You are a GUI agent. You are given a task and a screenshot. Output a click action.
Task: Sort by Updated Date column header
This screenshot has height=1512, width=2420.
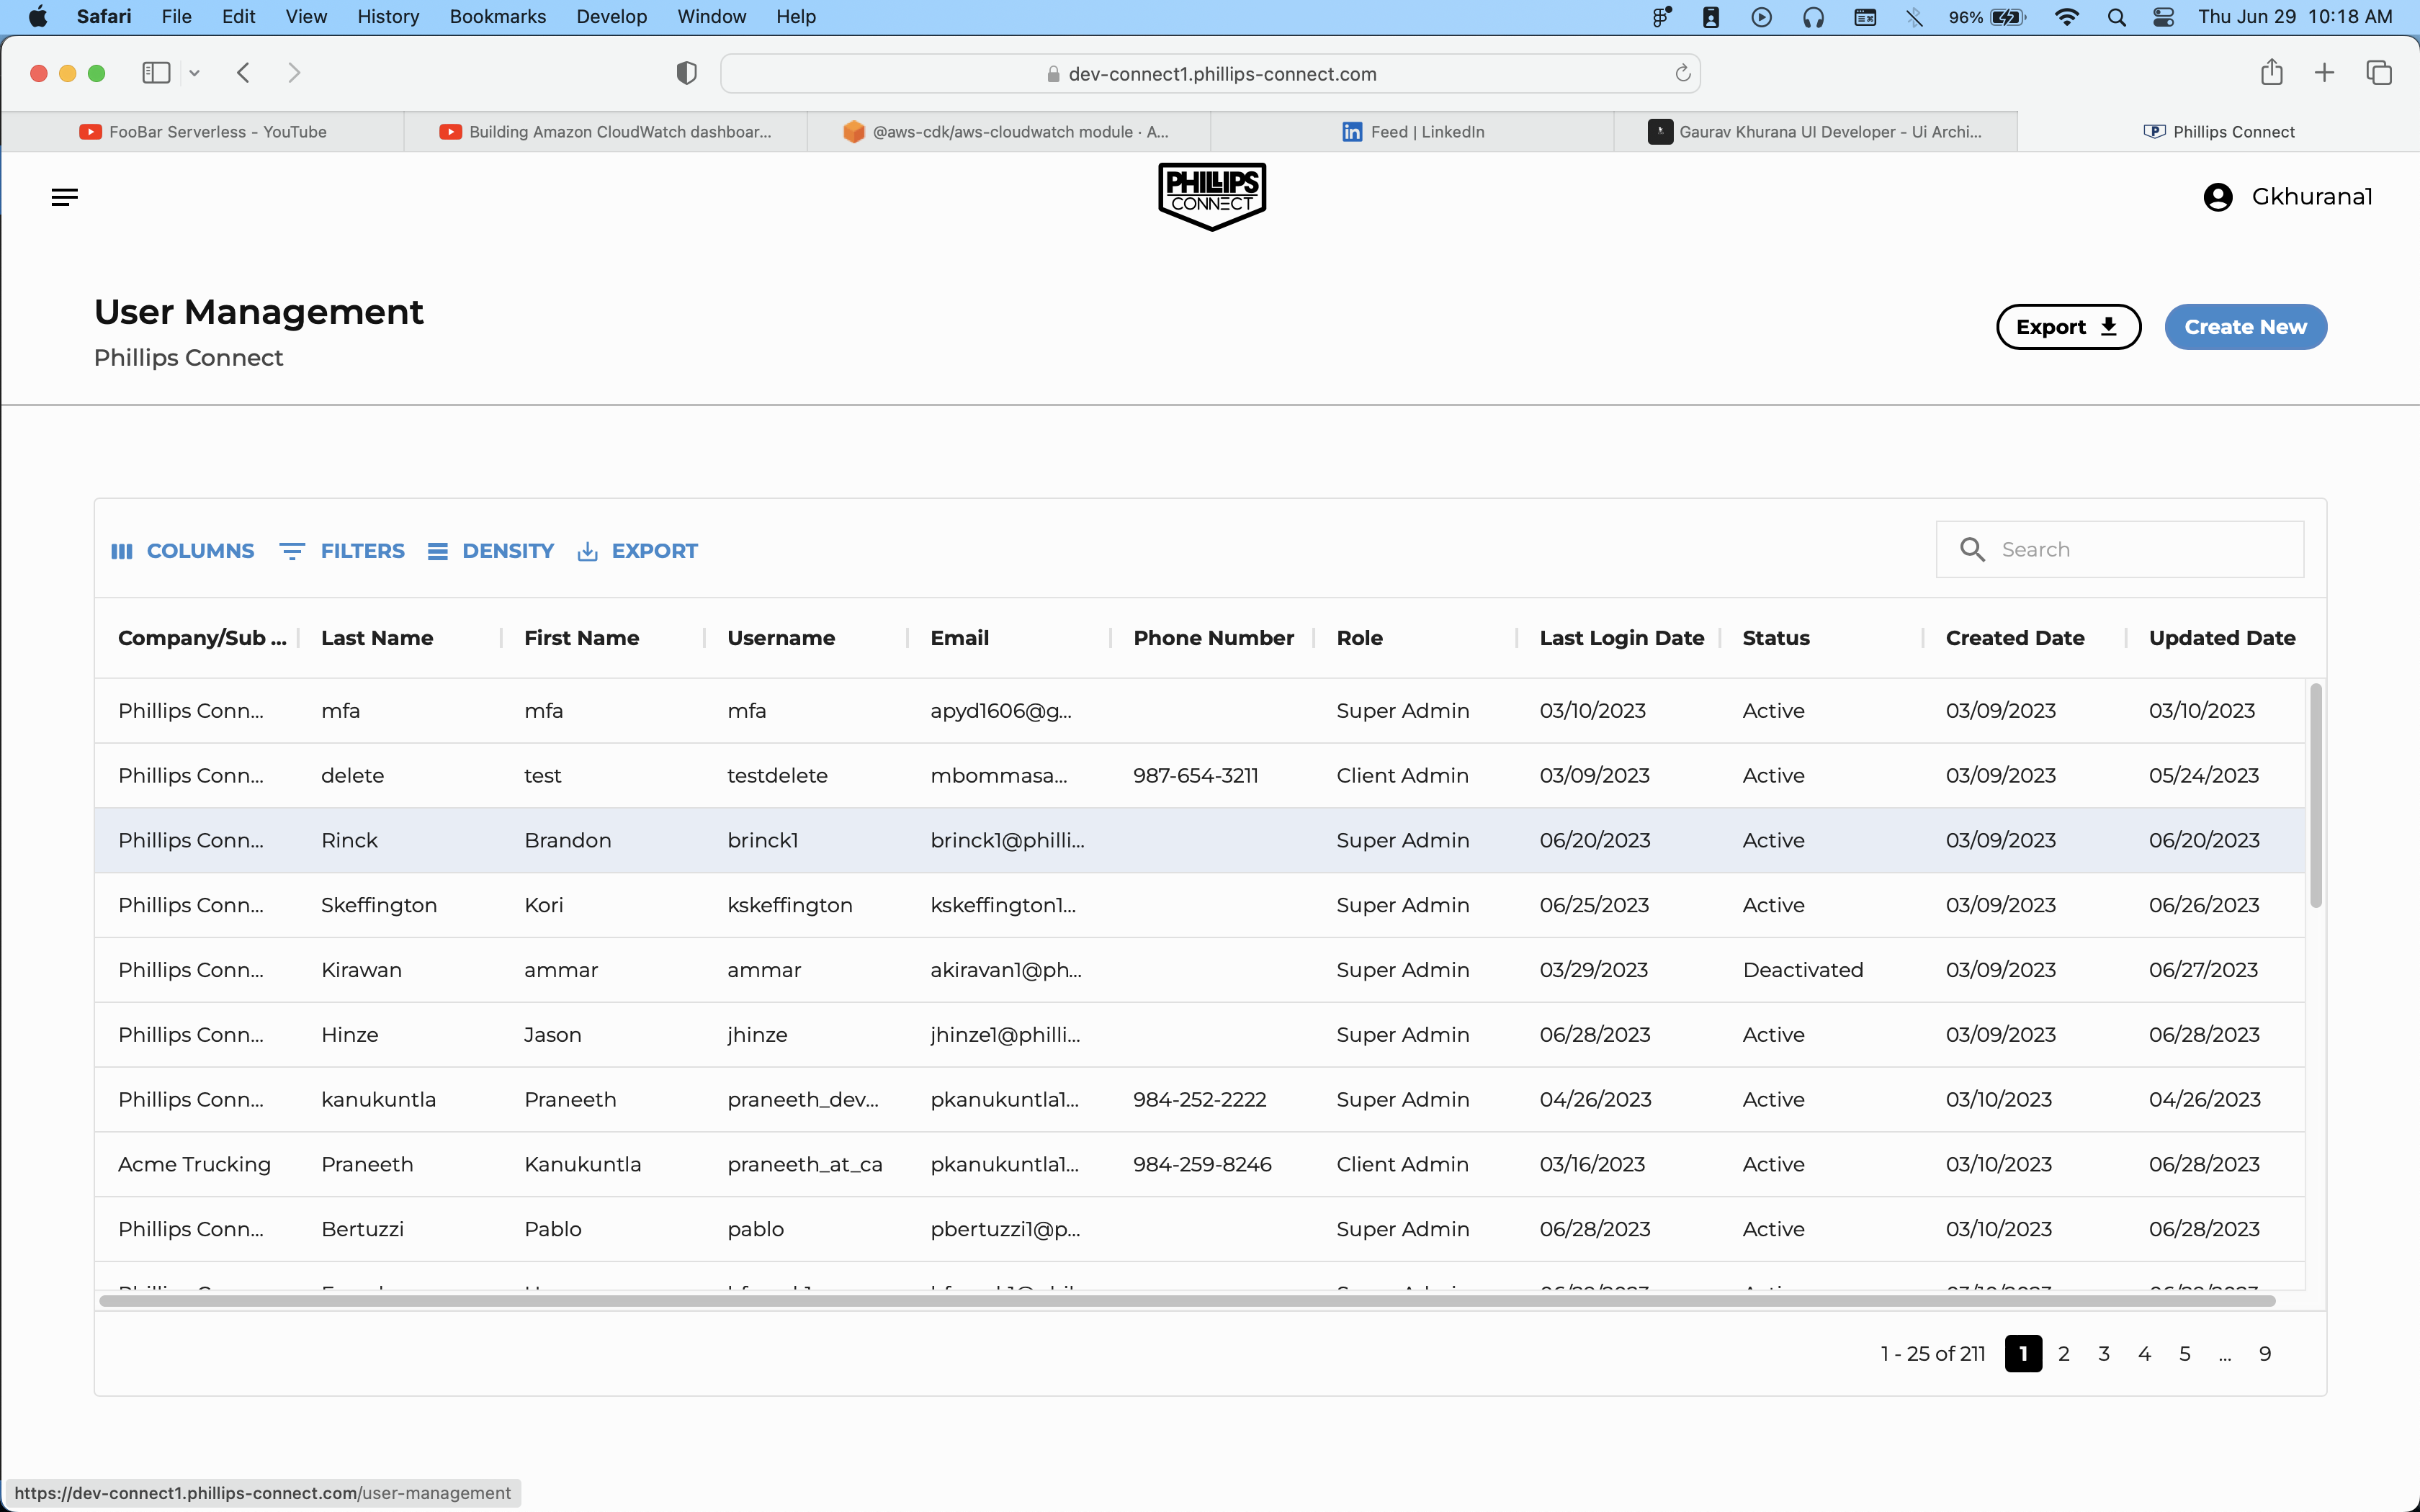coord(2221,638)
